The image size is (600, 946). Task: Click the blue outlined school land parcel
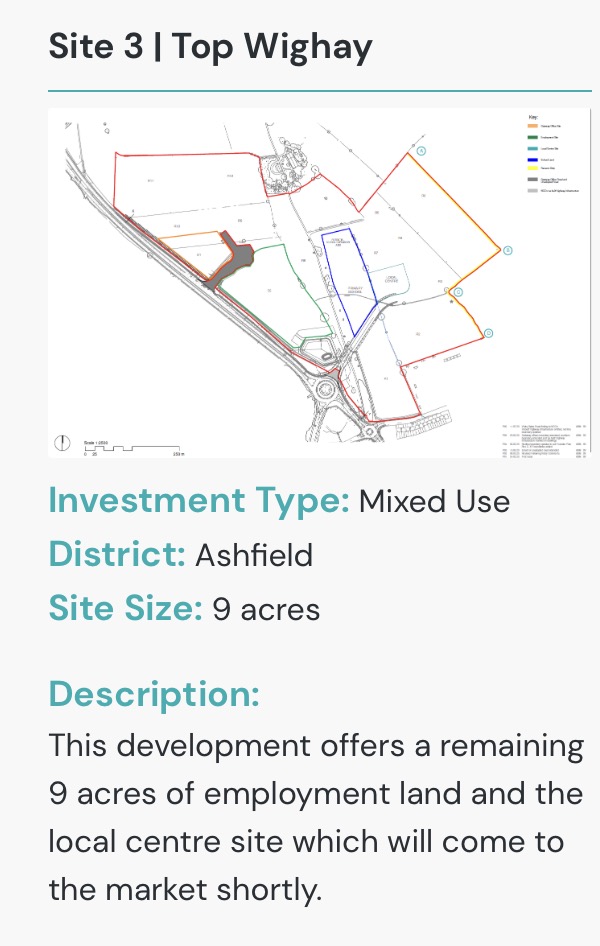(x=350, y=281)
